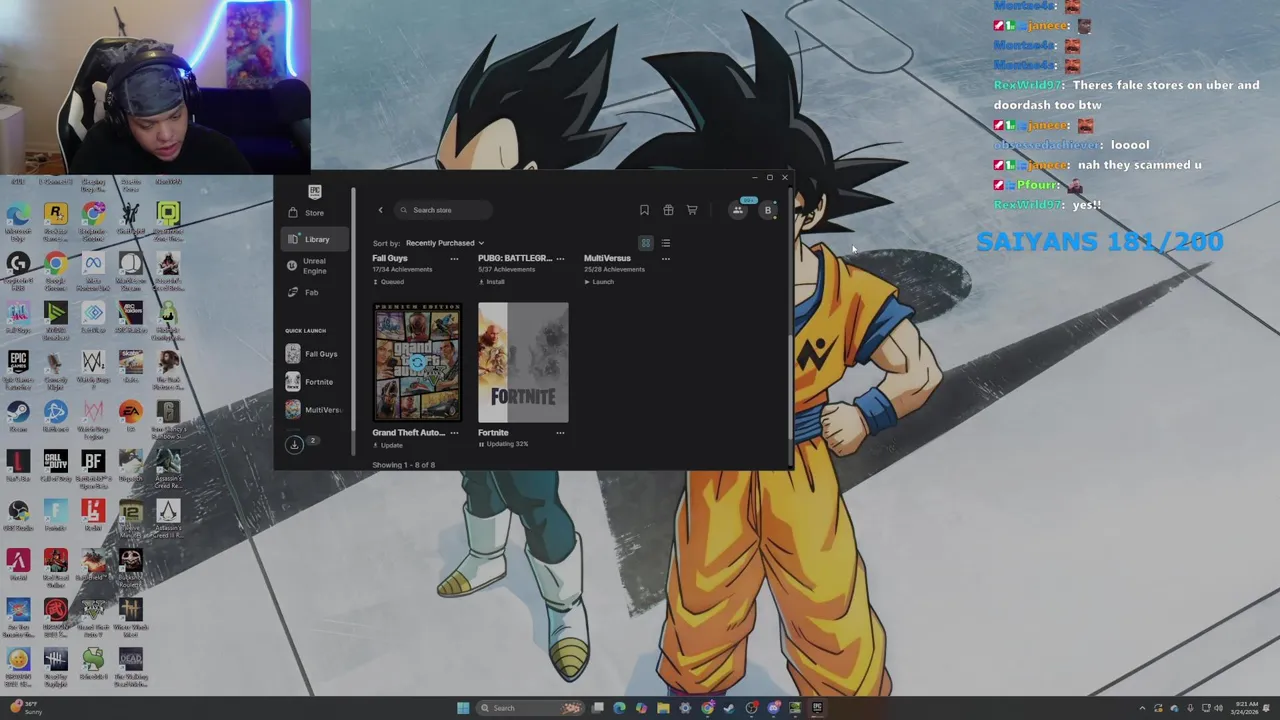Open Fortnite three-dot options menu
The image size is (1280, 720).
(560, 433)
